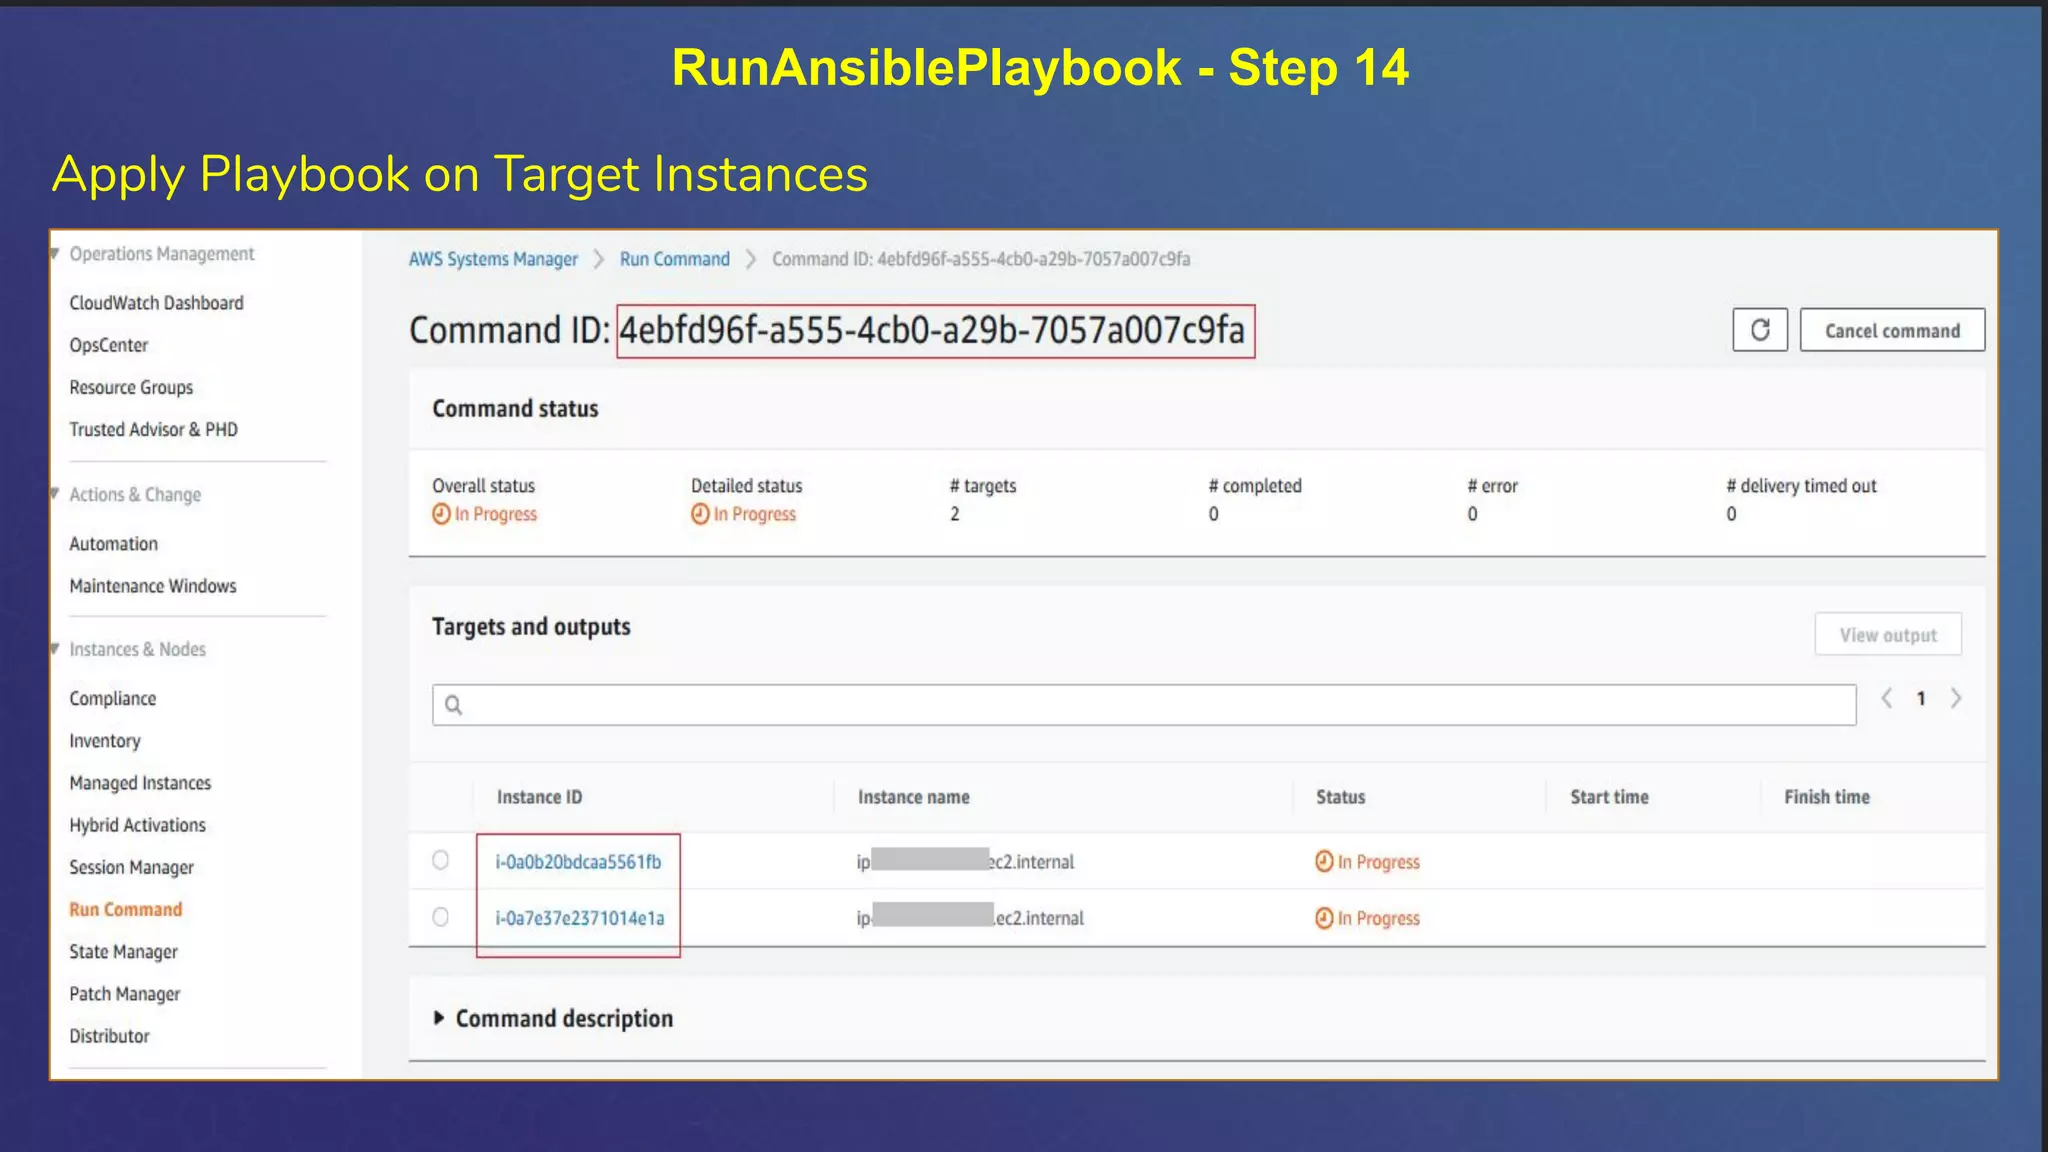Click the previous page arrow

[x=1886, y=698]
